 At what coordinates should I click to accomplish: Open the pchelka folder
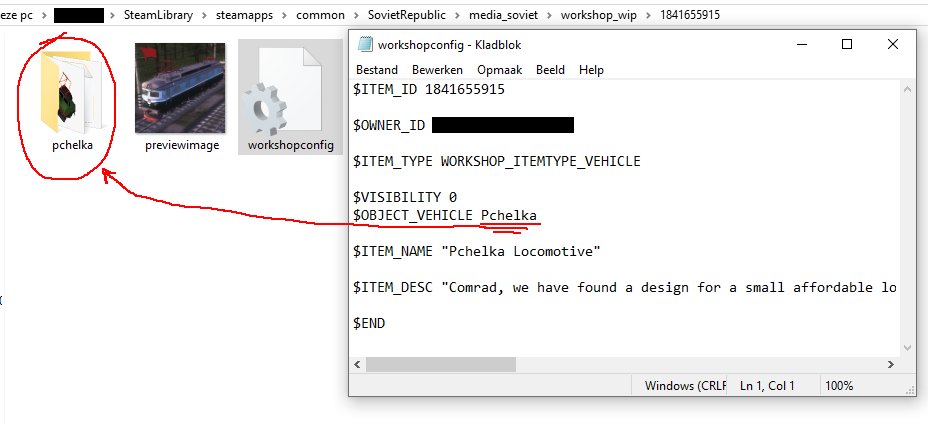69,95
